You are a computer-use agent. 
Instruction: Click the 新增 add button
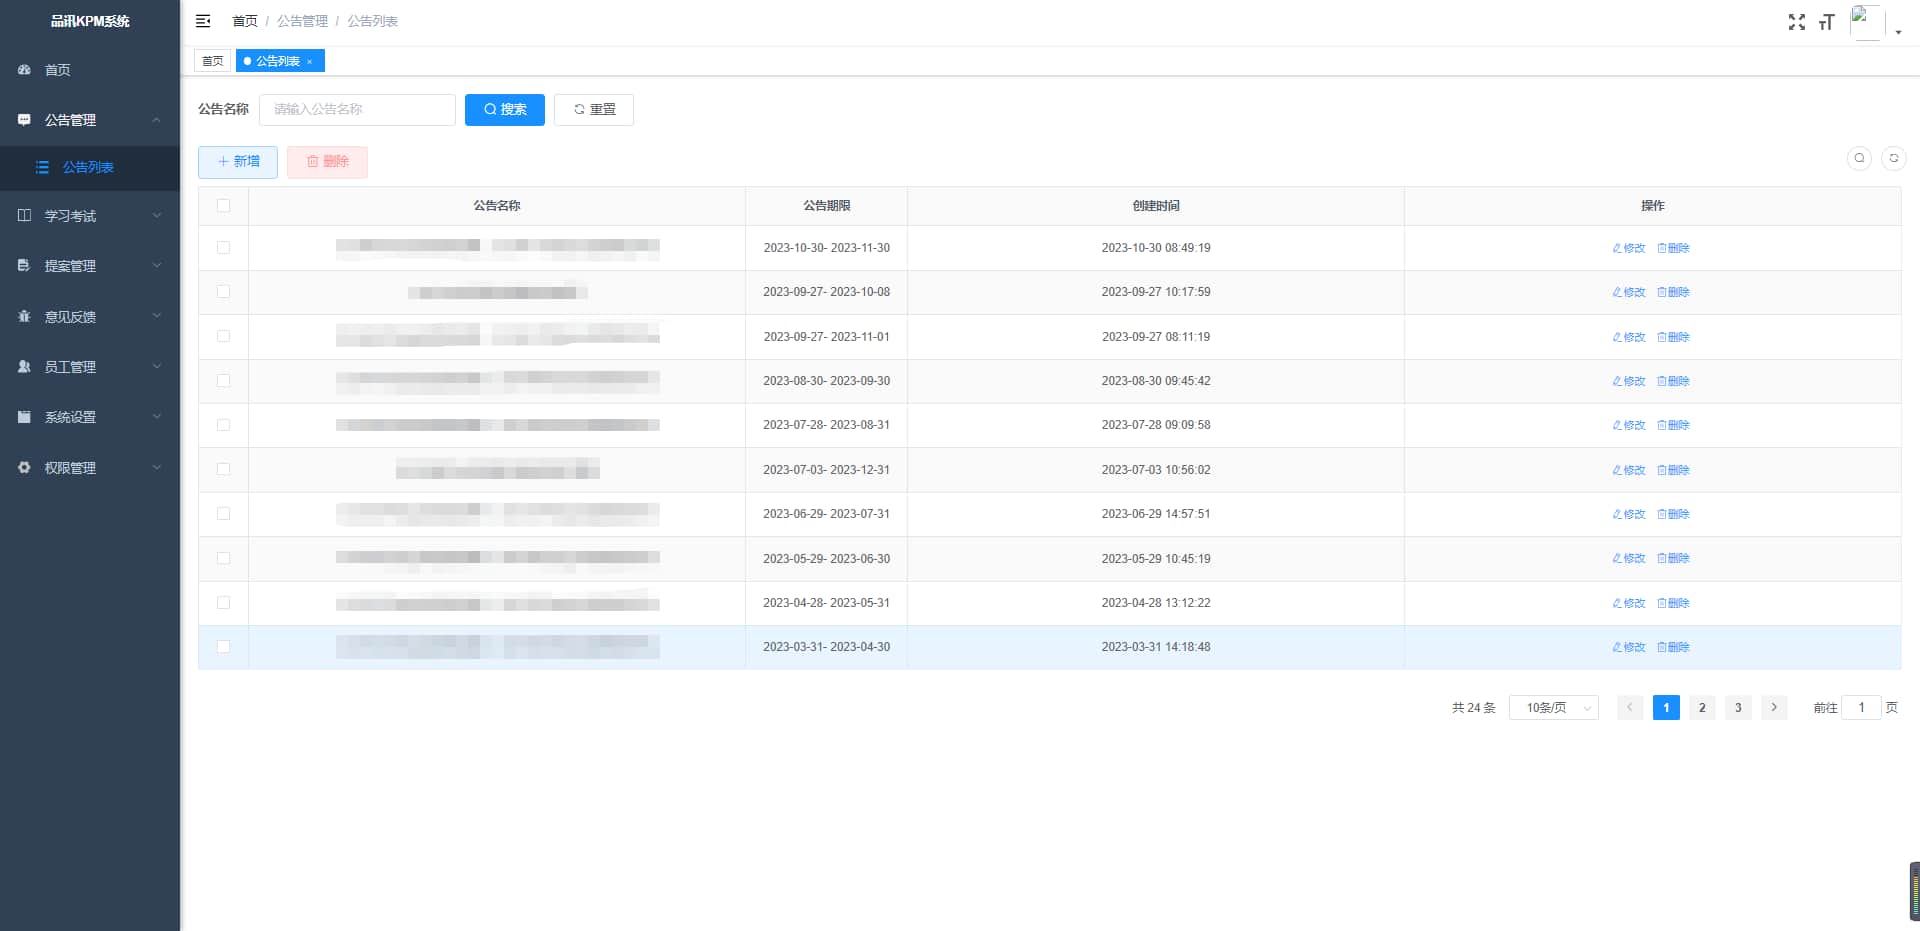238,162
